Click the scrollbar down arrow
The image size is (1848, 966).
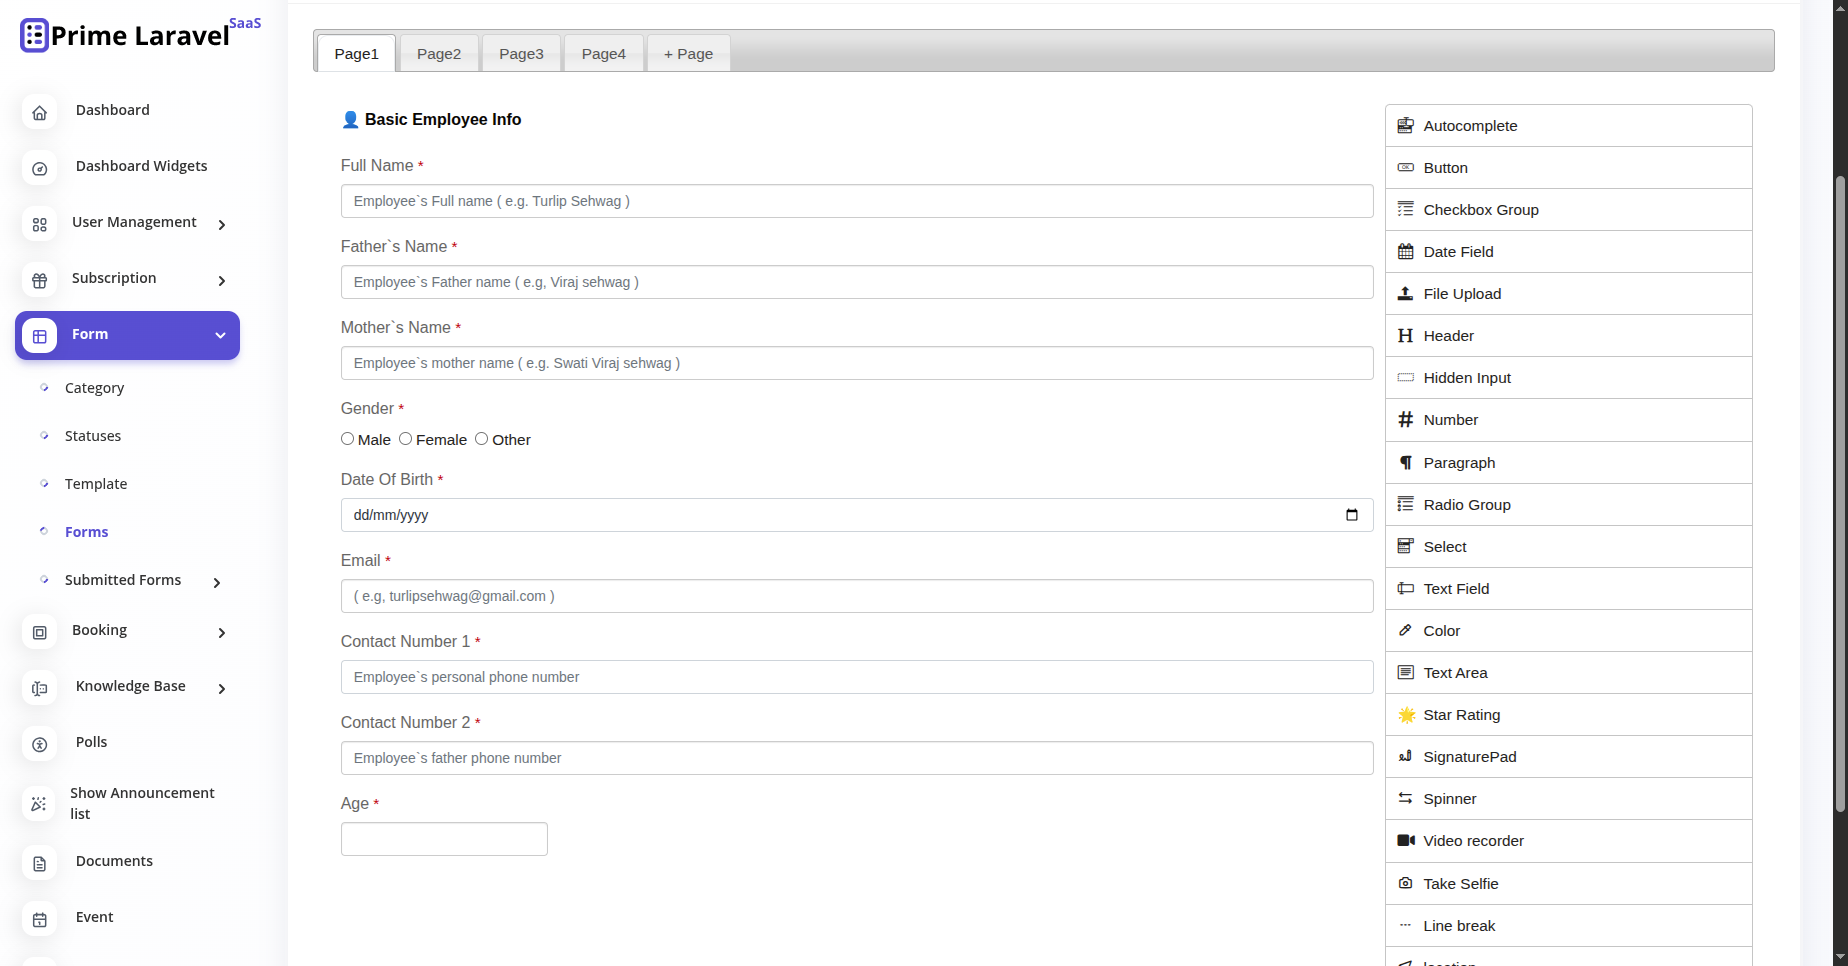pyautogui.click(x=1840, y=957)
